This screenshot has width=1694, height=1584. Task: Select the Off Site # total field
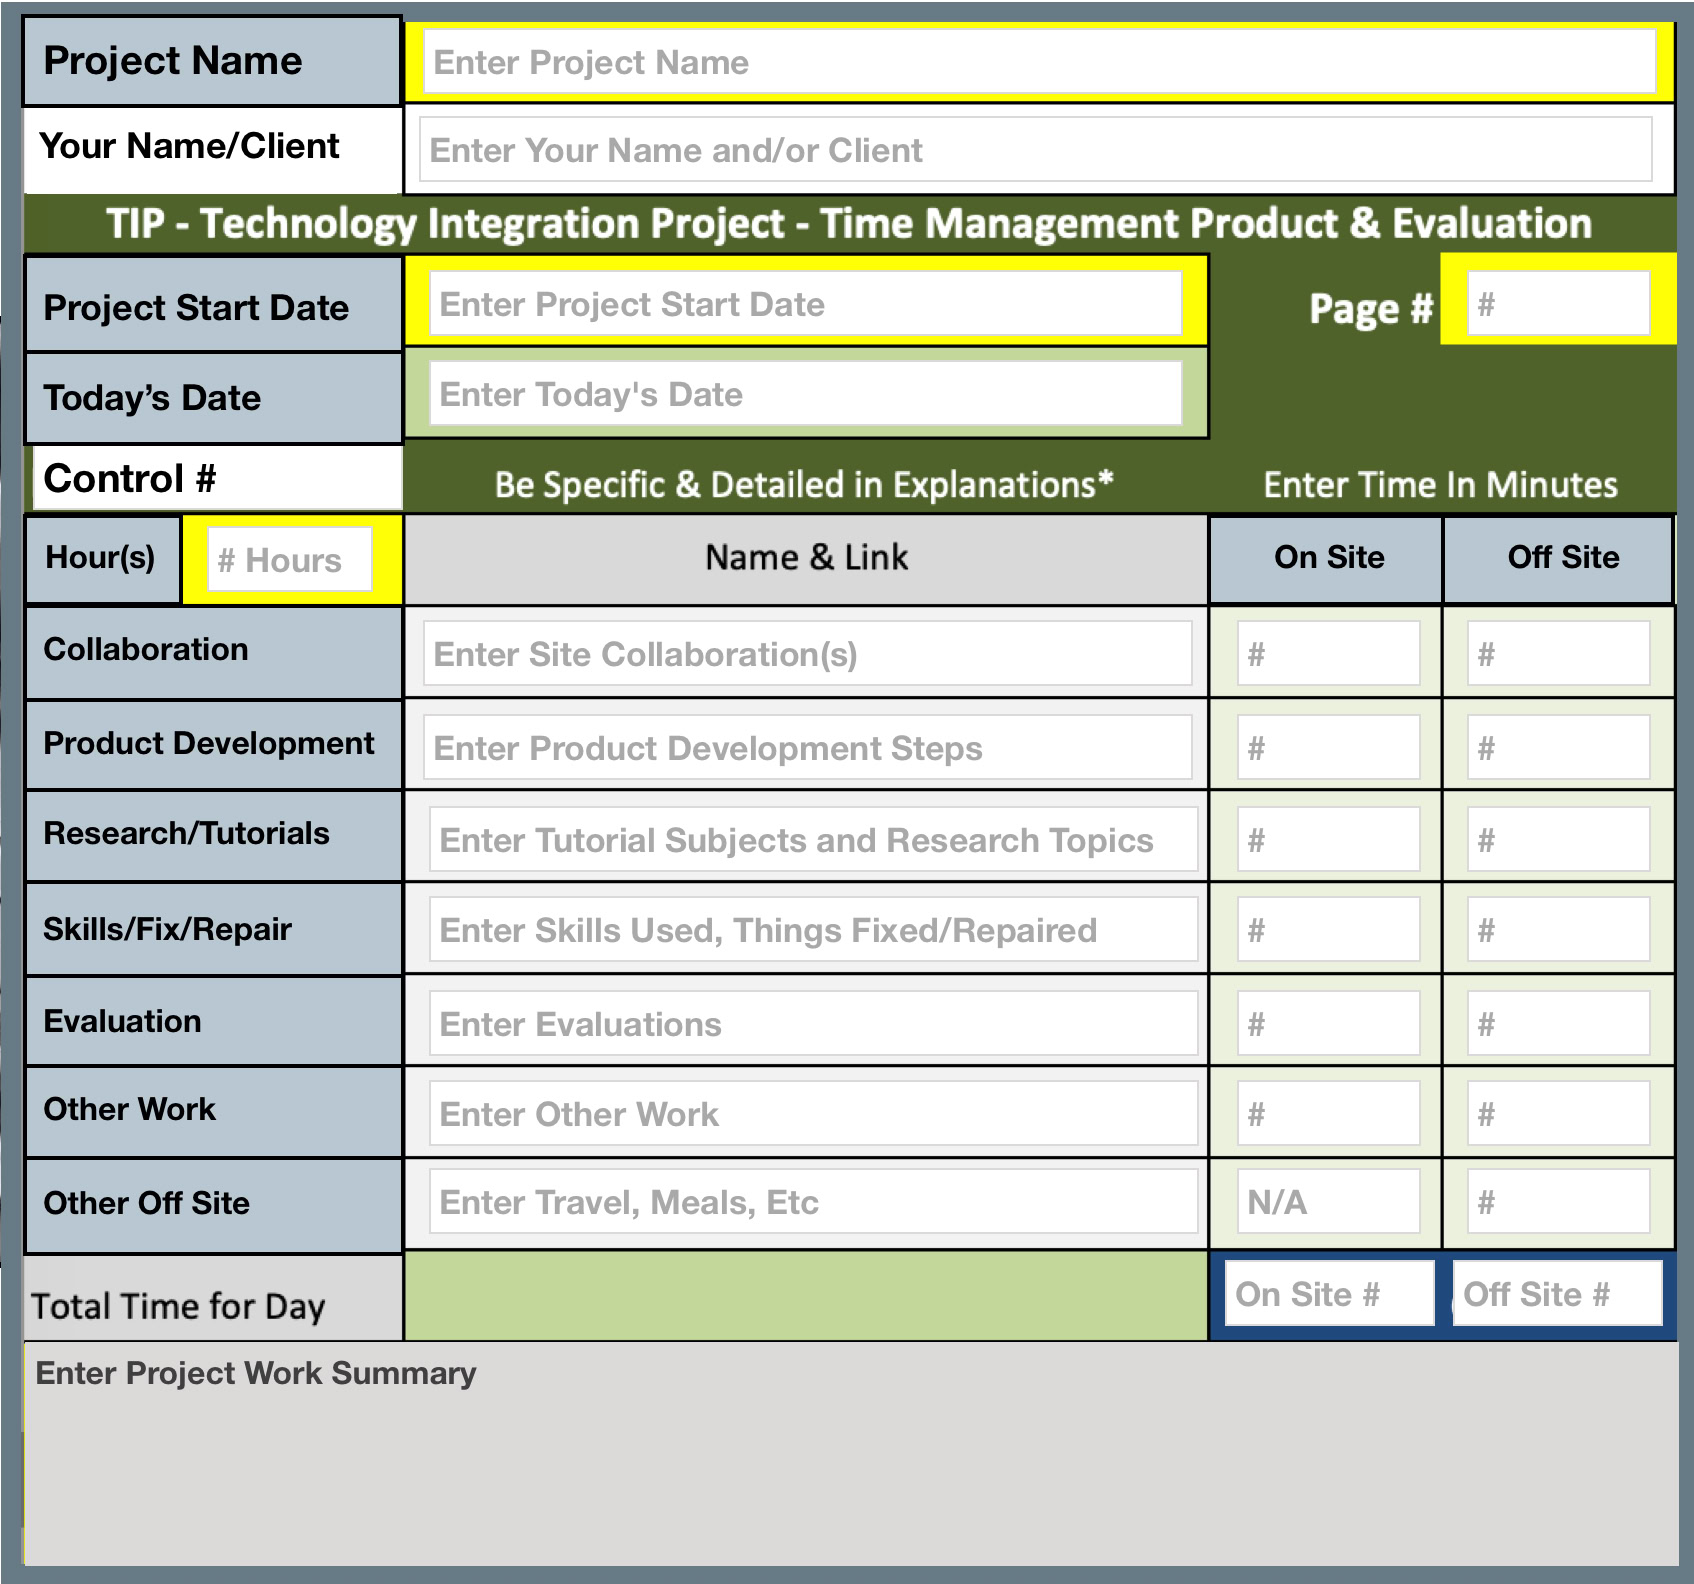pyautogui.click(x=1558, y=1293)
